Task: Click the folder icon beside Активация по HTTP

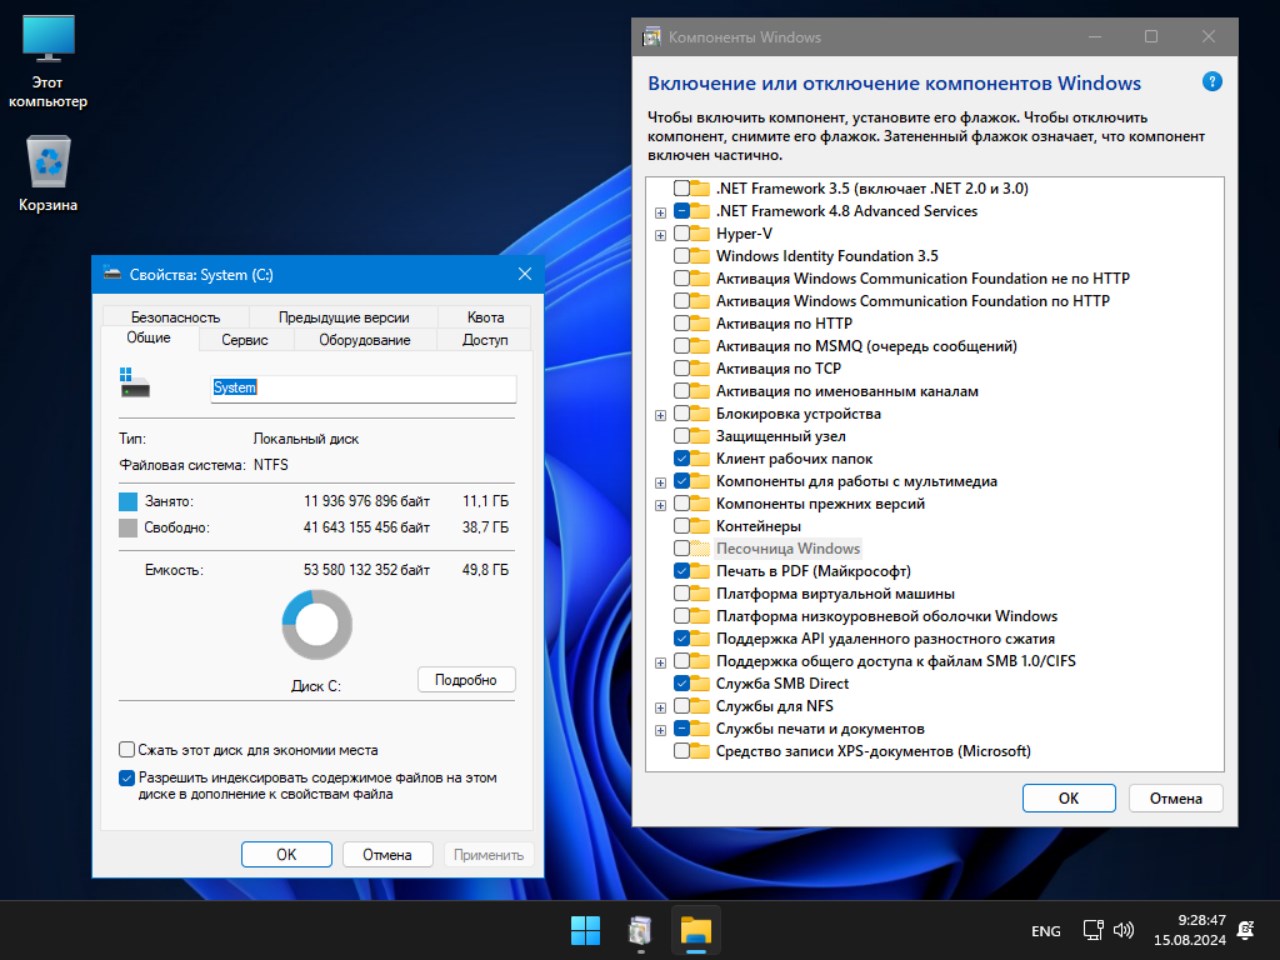Action: (x=700, y=323)
